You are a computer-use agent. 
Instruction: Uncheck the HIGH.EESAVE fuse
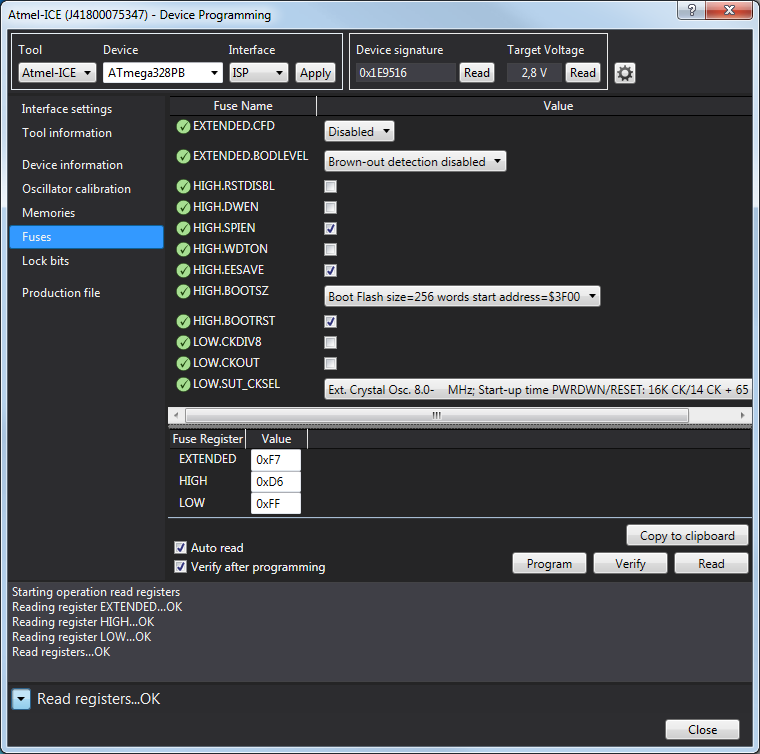tap(331, 270)
